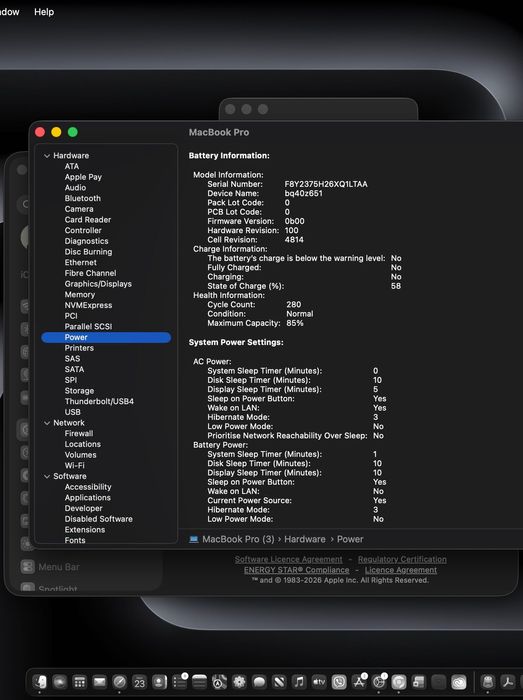Screen dimensions: 523x700
Task: Select Controller in the sidebar
Action: [x=83, y=231]
